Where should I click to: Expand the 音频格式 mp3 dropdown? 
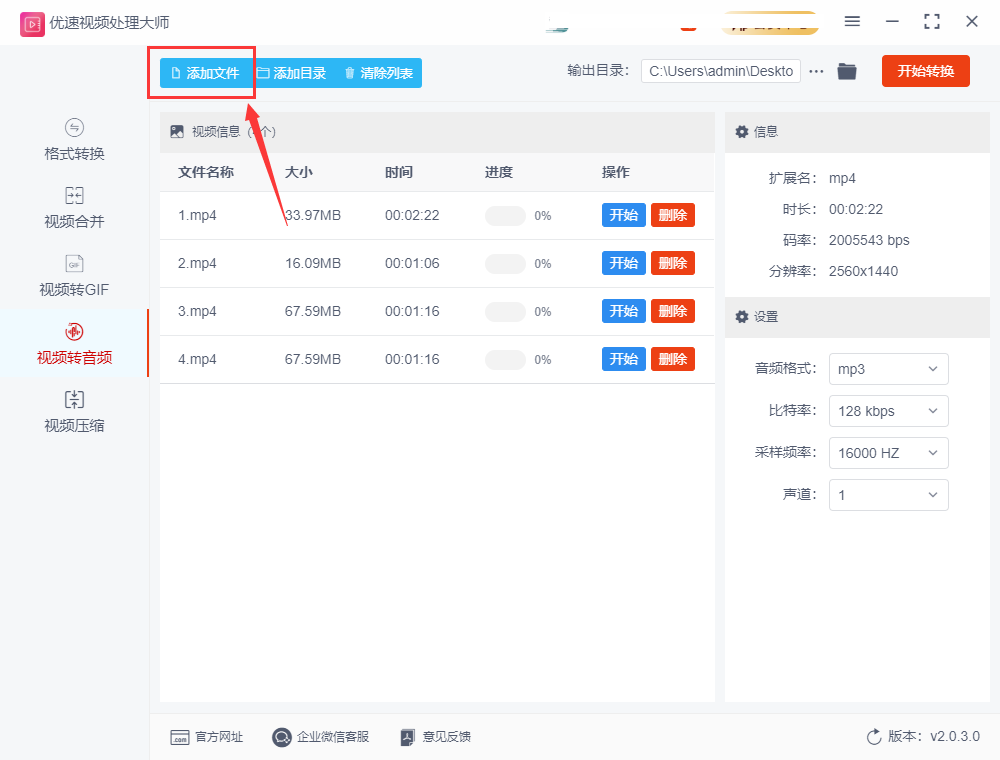pos(888,369)
